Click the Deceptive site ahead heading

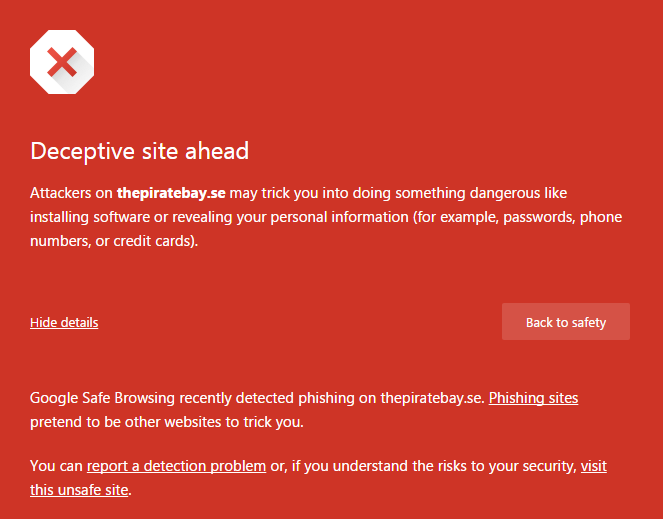tap(139, 151)
